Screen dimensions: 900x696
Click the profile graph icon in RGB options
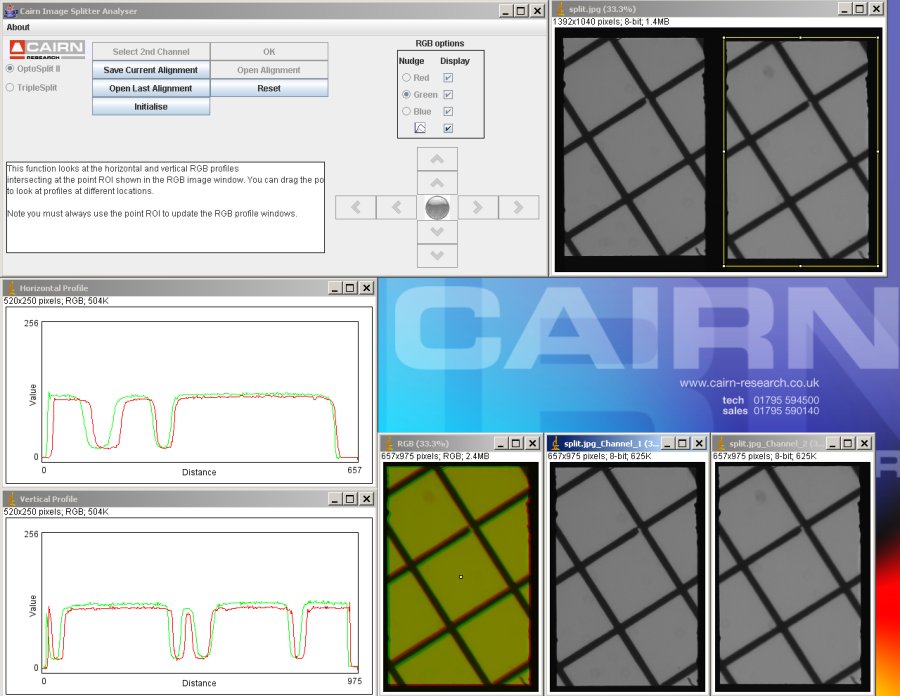420,128
